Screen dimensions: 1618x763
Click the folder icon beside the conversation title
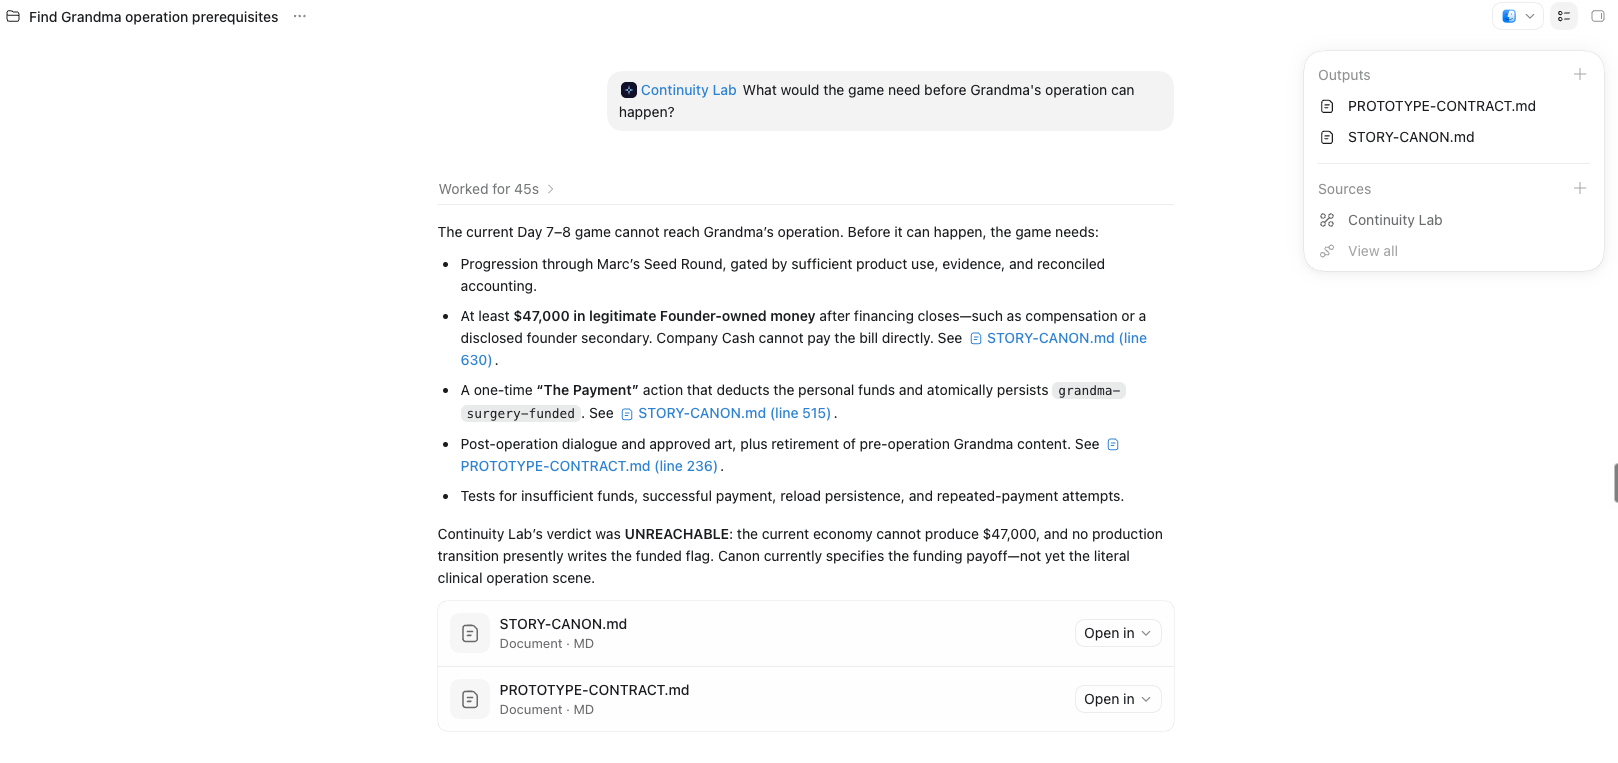[x=13, y=16]
